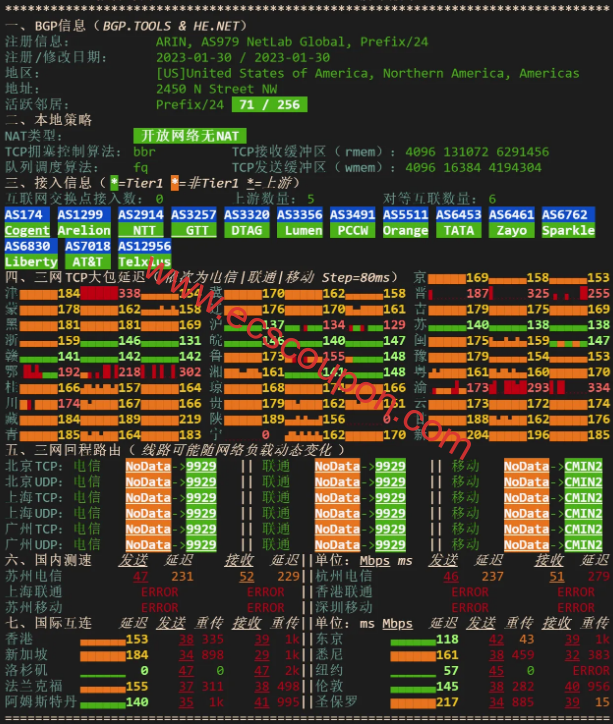Click the AS6461 label
Viewport: 613px width, 724px height.
511,214
